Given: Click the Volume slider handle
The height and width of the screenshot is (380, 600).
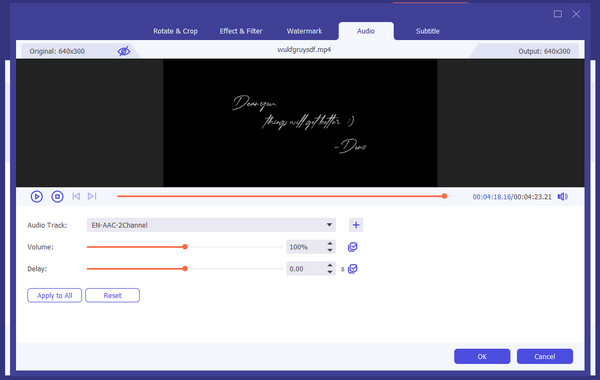Looking at the screenshot, I should pyautogui.click(x=185, y=247).
